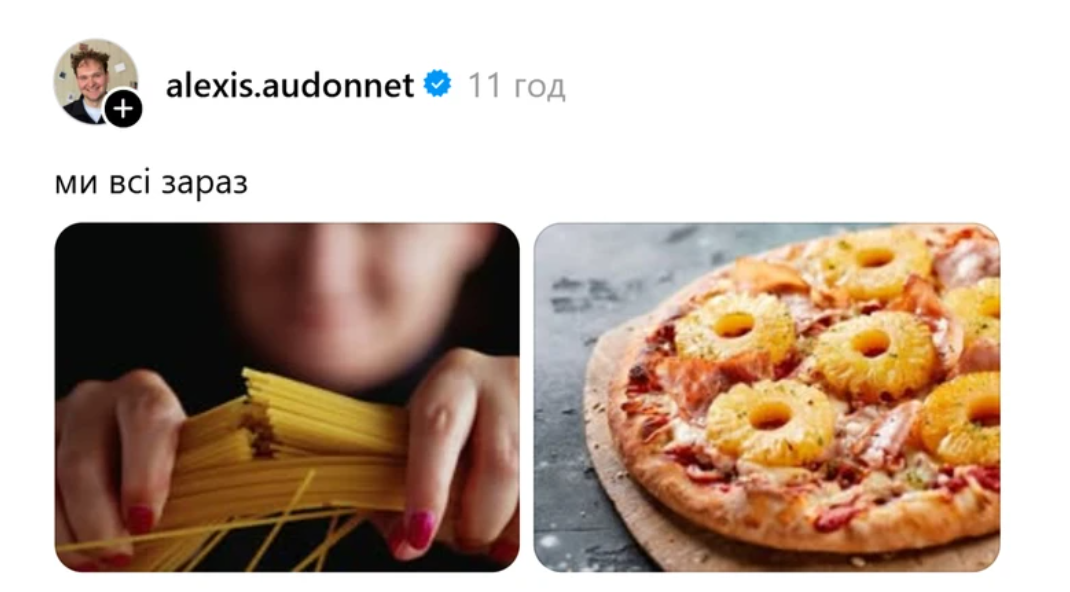This screenshot has height=592, width=1070.
Task: Open the alexis.audonnet username link
Action: [x=289, y=85]
